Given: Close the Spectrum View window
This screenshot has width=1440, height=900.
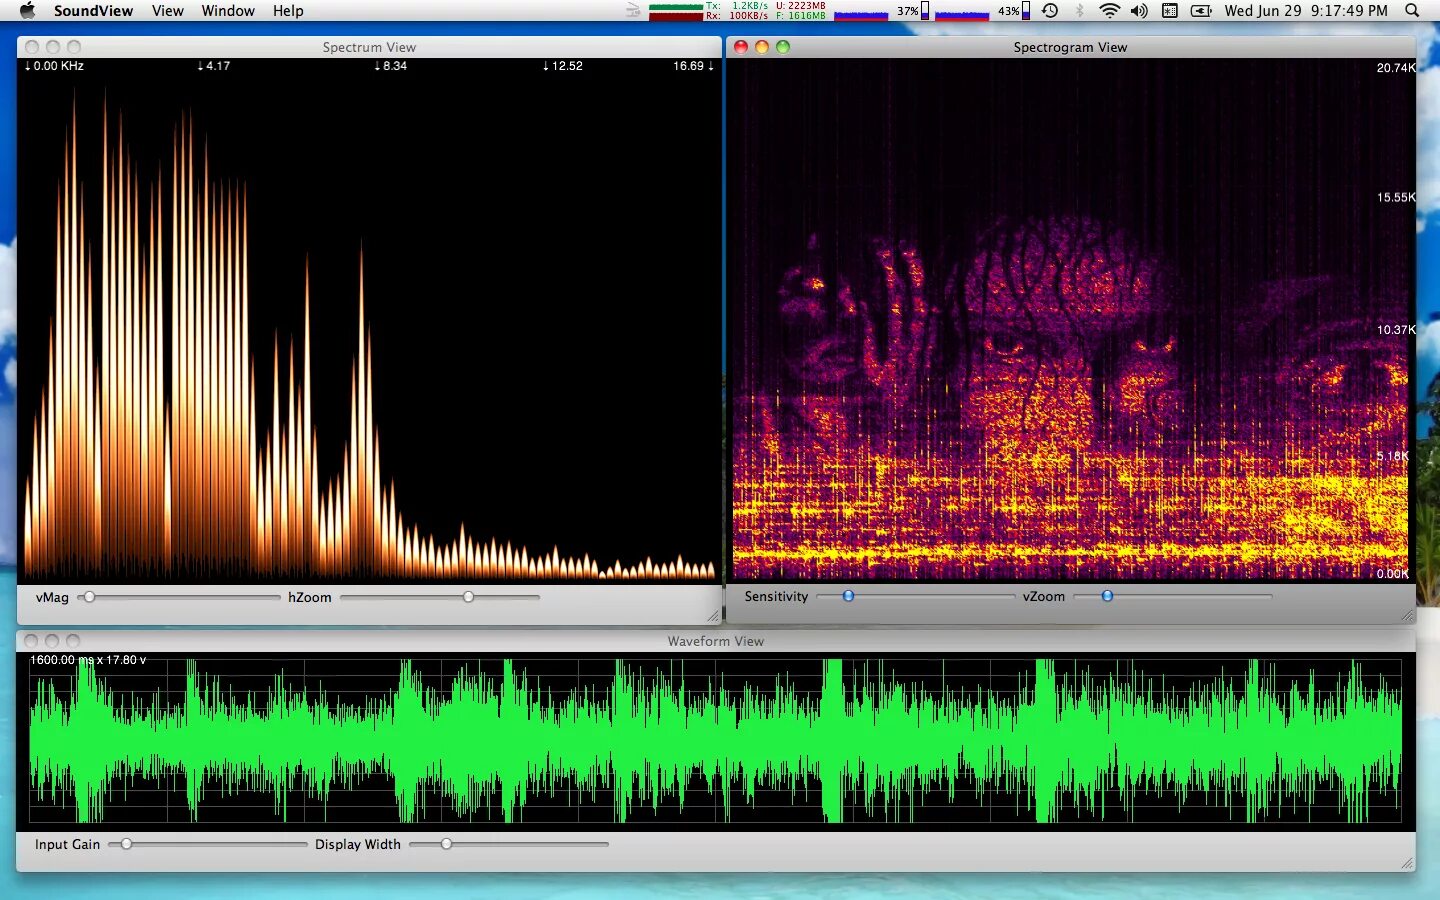Looking at the screenshot, I should click(32, 47).
